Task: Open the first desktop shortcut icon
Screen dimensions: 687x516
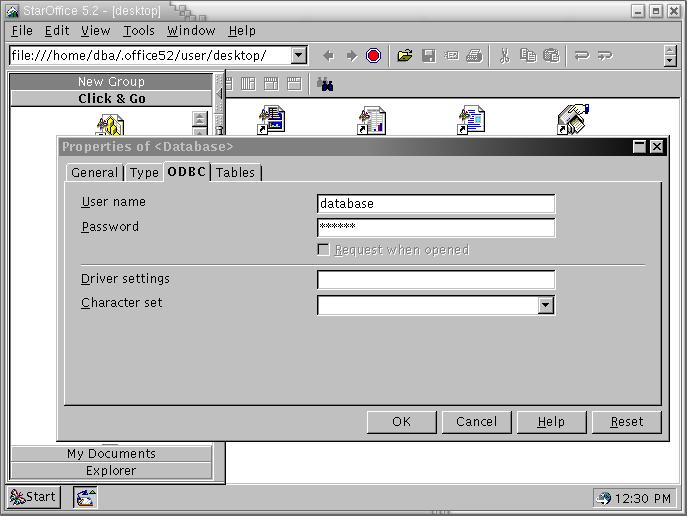Action: (271, 119)
